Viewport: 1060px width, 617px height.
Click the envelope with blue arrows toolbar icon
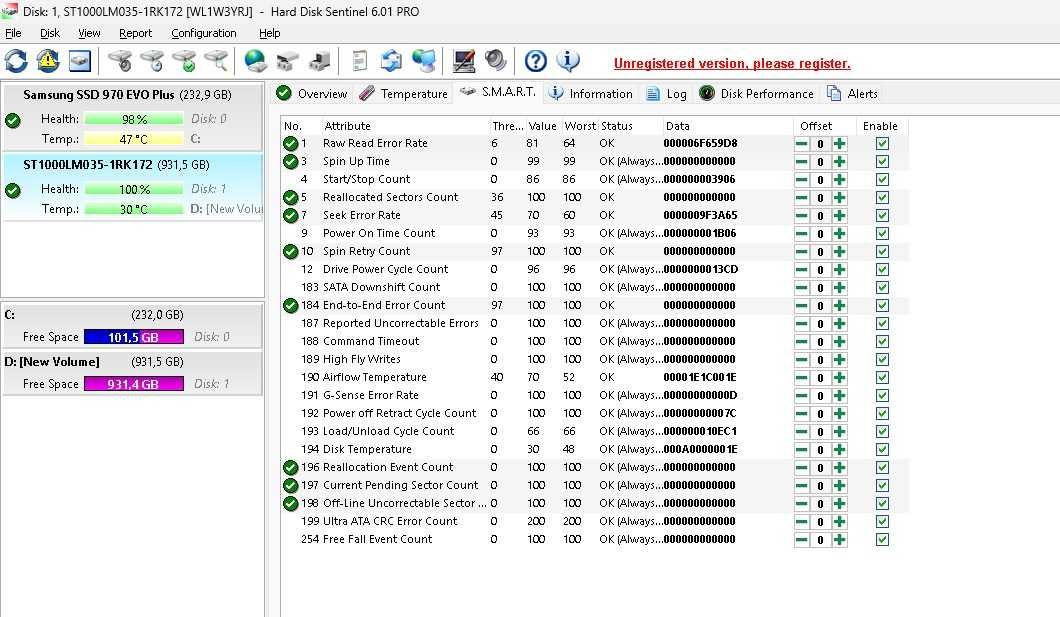click(x=391, y=61)
